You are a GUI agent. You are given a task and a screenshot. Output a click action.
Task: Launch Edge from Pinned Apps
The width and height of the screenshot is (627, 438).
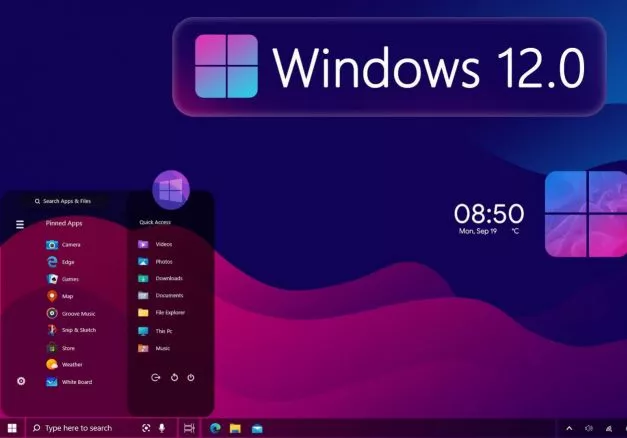point(52,262)
